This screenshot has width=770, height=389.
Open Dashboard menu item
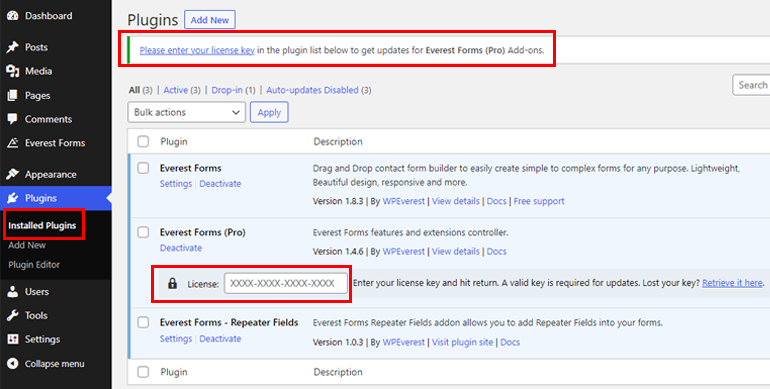[49, 16]
